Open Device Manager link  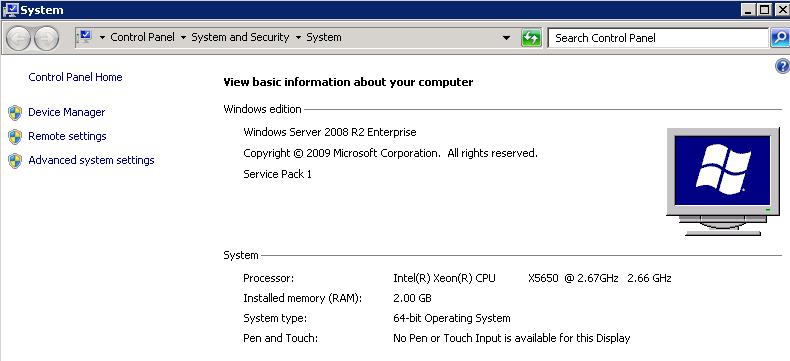tap(67, 112)
